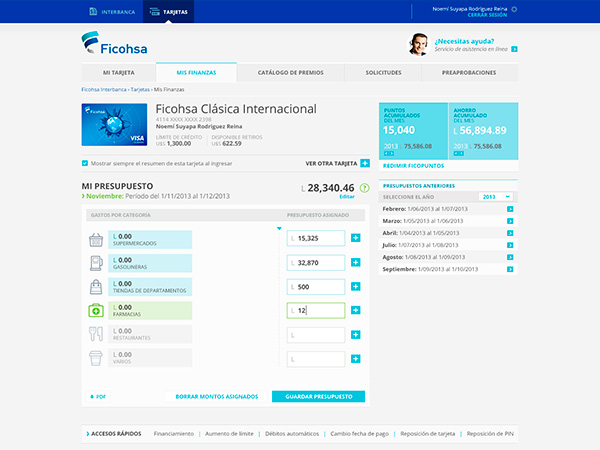
Task: Click the Farmacias green expense bar
Action: tap(150, 310)
